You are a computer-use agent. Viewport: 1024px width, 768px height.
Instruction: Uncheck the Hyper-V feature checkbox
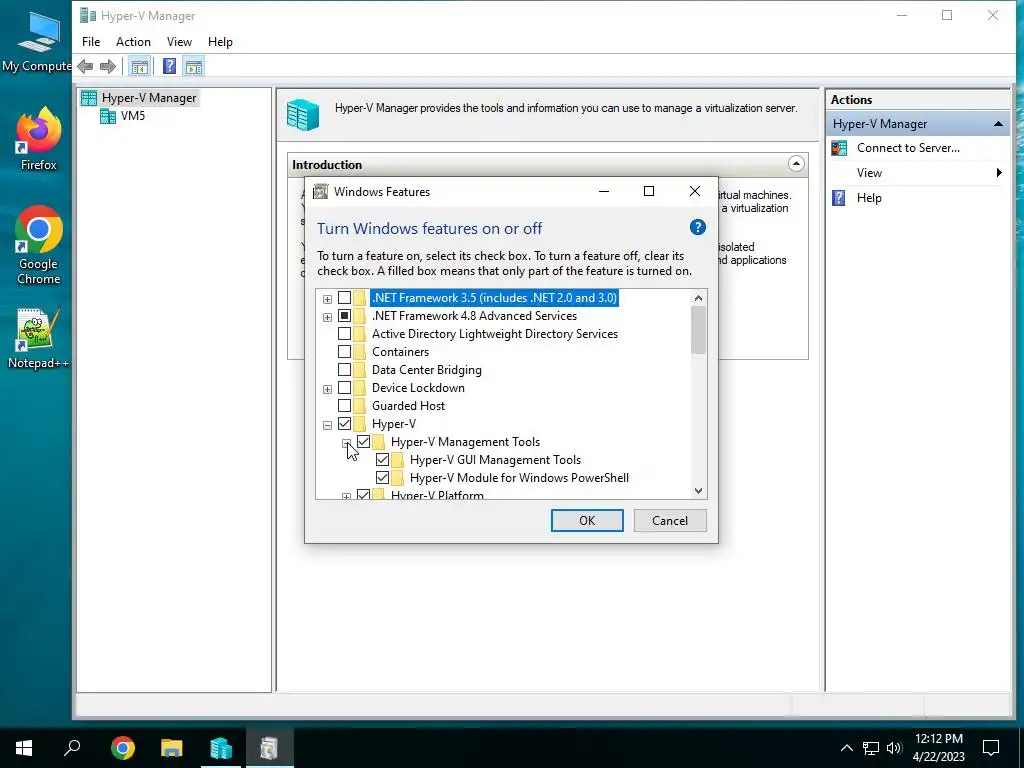(x=344, y=424)
